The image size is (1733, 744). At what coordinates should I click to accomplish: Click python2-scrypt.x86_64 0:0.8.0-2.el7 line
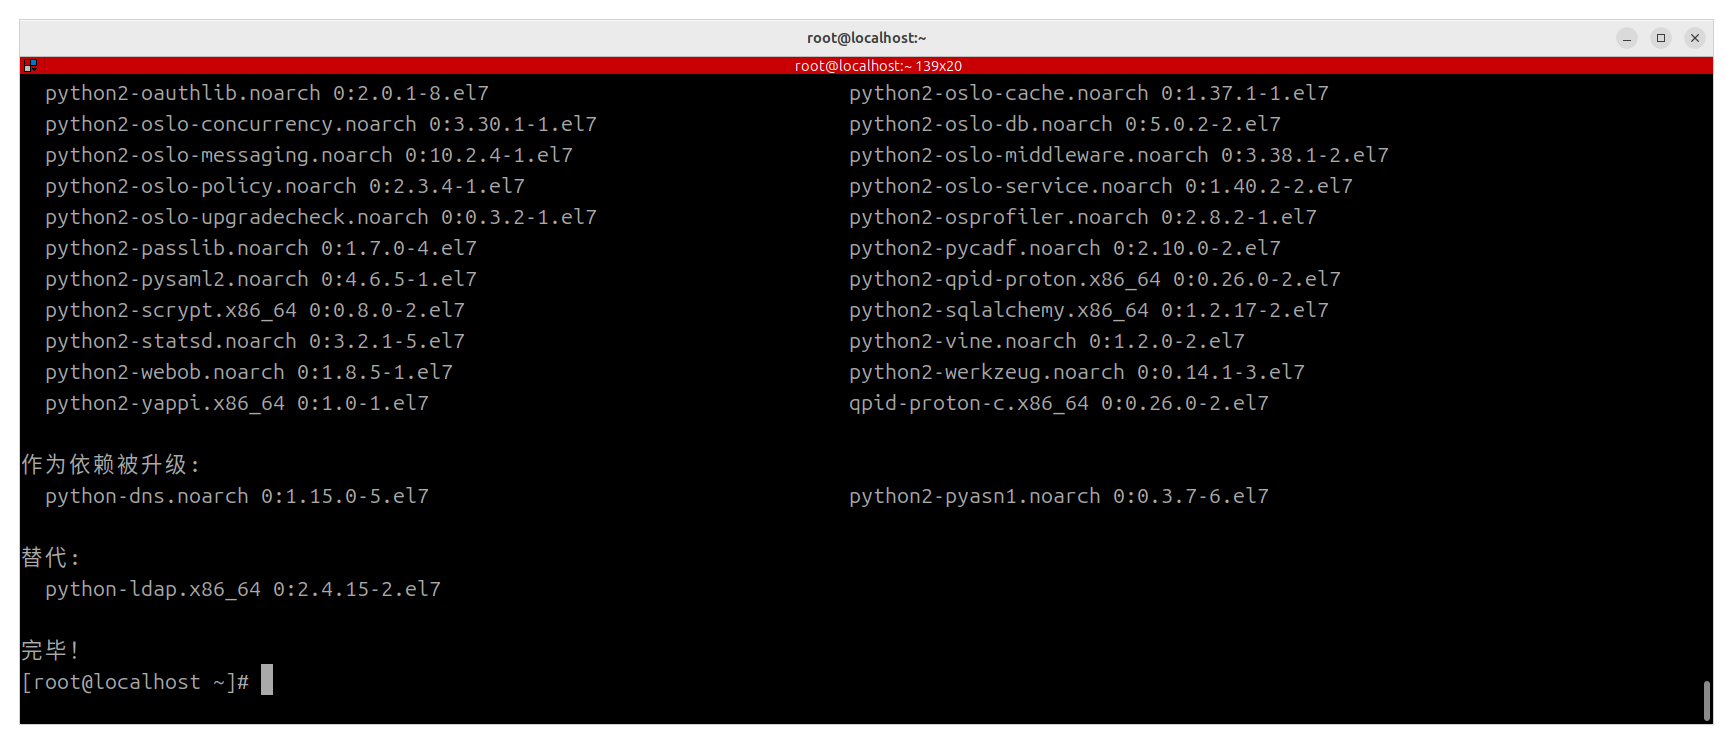[x=255, y=310]
